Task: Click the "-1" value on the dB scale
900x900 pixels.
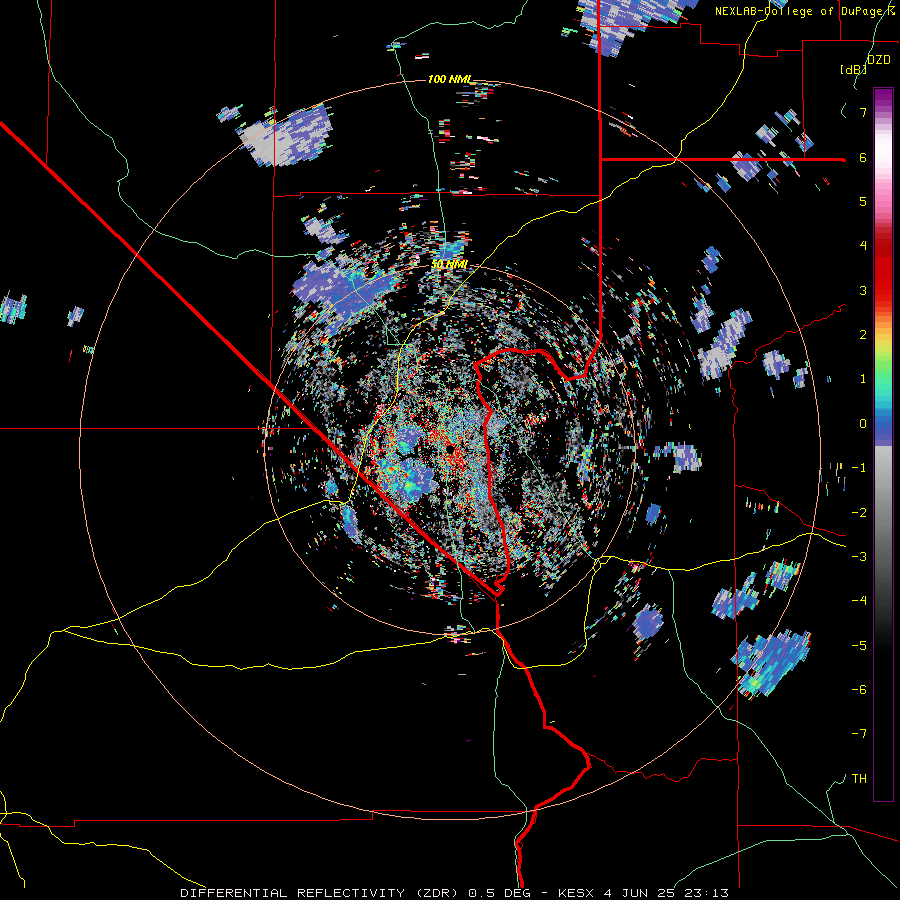Action: tap(859, 468)
